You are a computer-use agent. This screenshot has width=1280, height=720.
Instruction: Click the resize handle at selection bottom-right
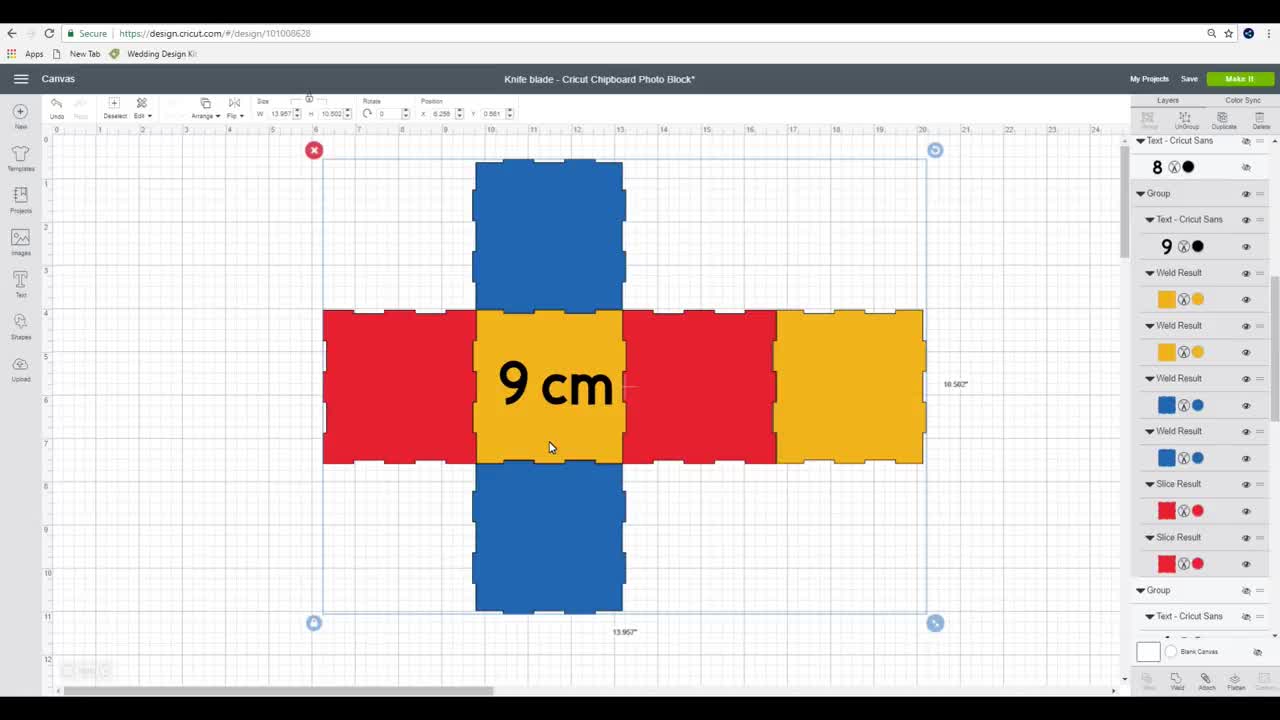pos(935,623)
